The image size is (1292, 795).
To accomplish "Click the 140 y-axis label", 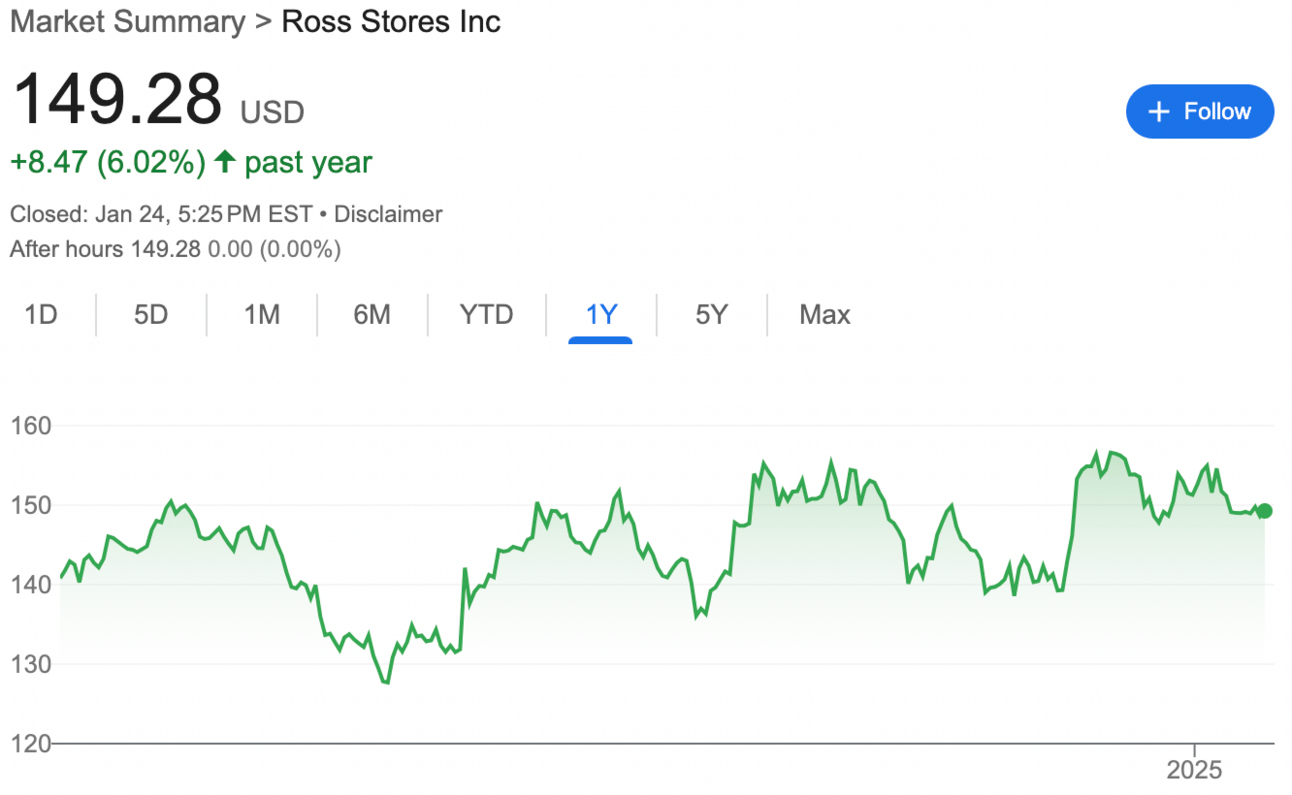I will 31,584.
